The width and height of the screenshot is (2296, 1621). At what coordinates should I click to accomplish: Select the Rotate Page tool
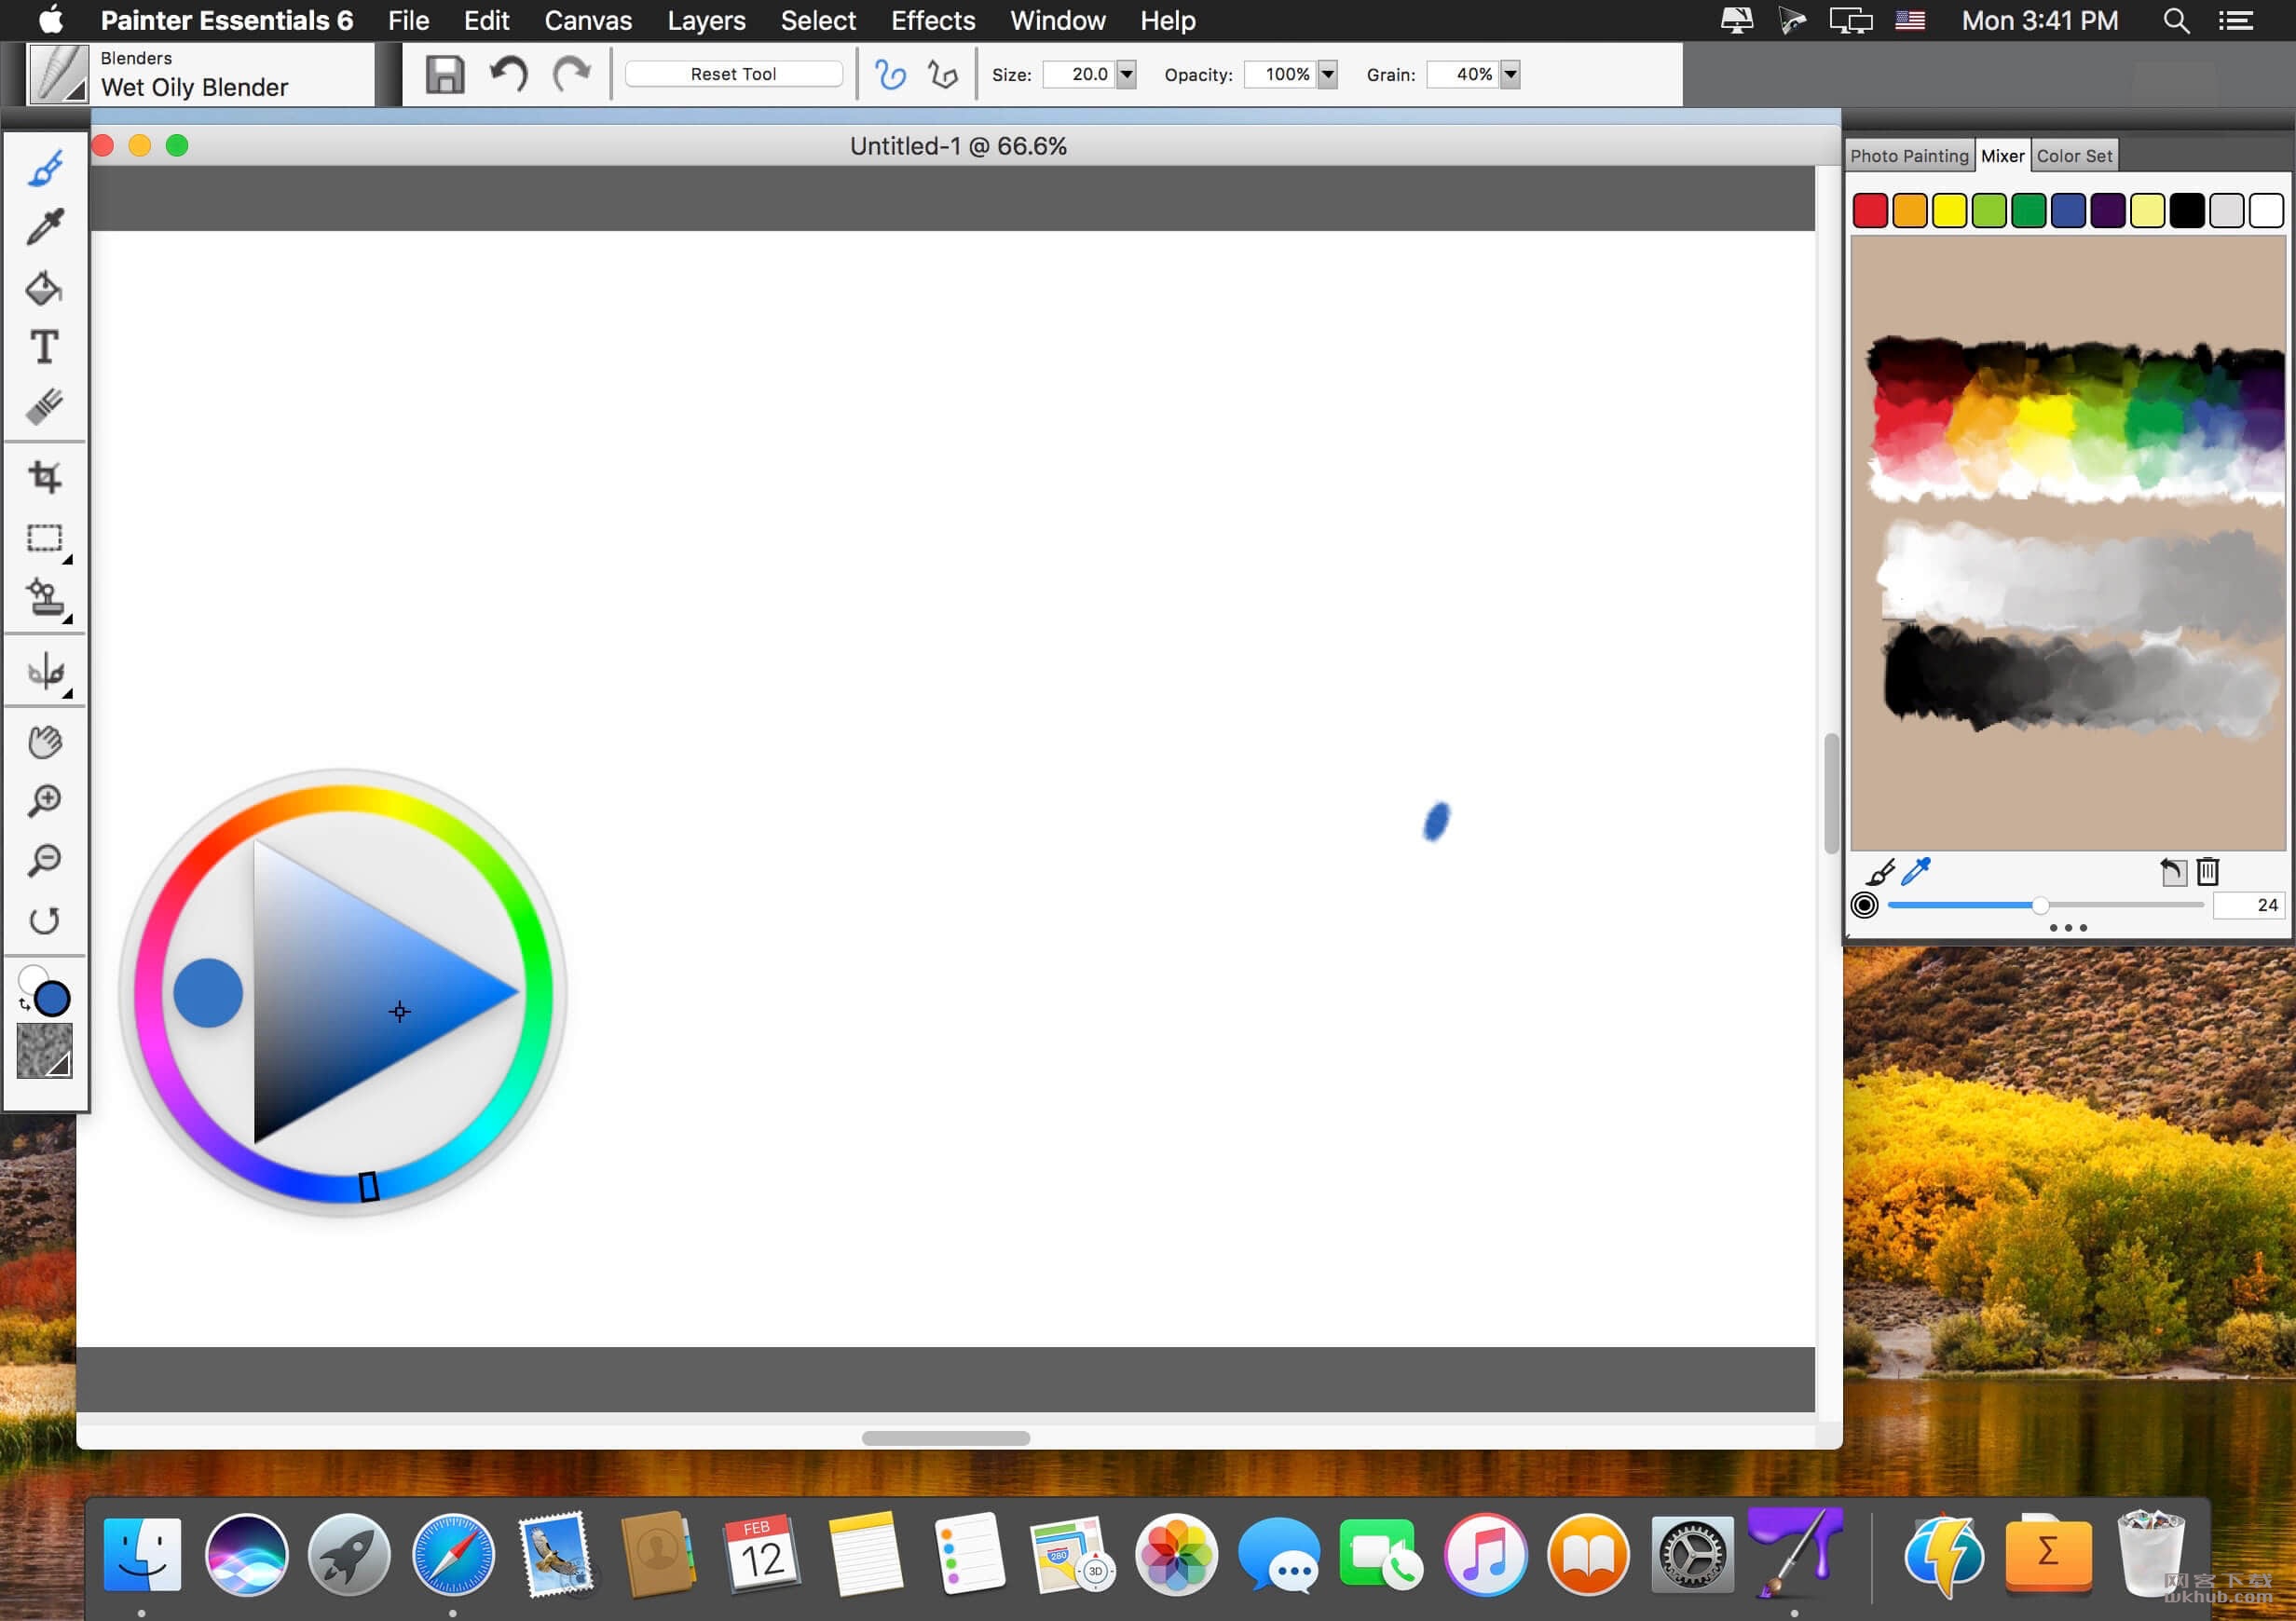coord(45,920)
